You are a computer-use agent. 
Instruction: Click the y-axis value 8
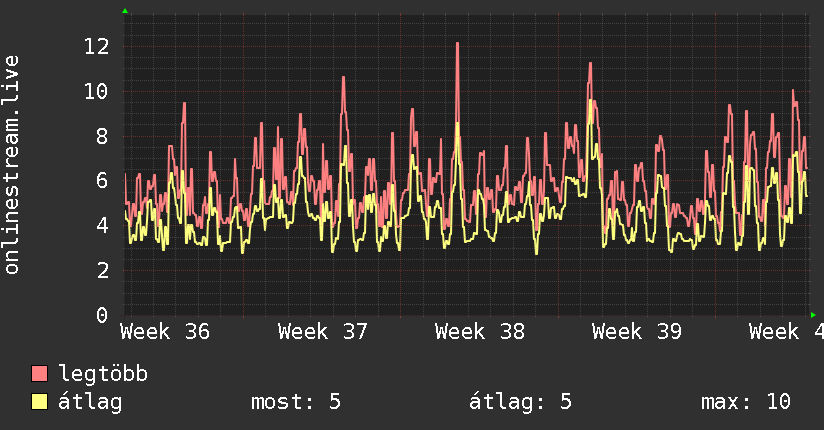pyautogui.click(x=103, y=137)
